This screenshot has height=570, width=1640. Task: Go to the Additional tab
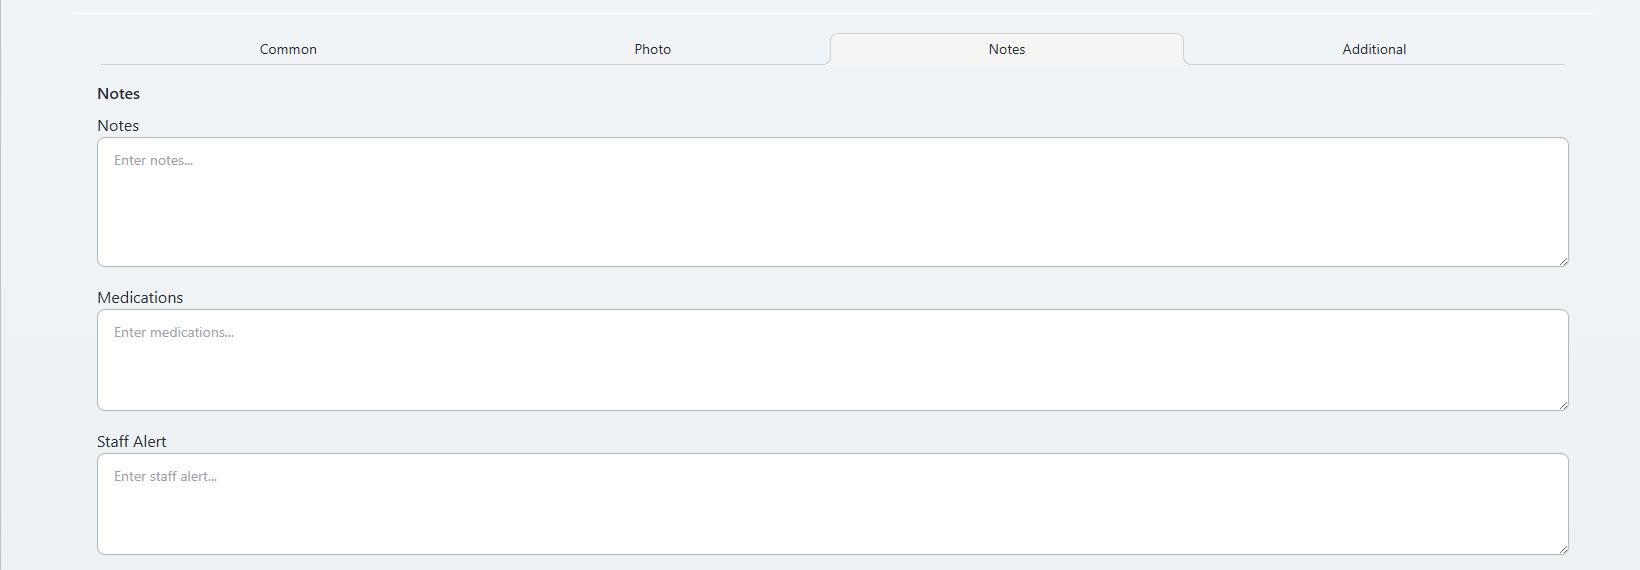1374,49
